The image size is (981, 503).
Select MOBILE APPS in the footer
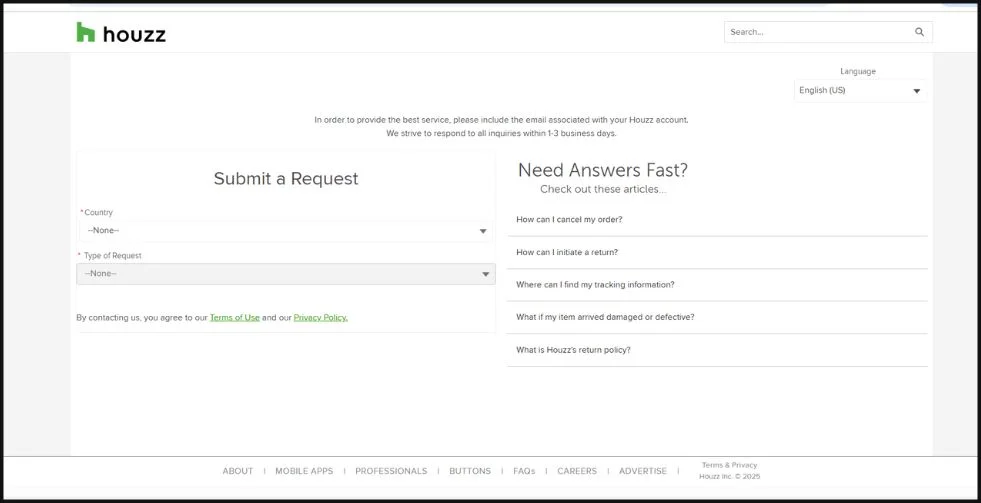pos(304,471)
